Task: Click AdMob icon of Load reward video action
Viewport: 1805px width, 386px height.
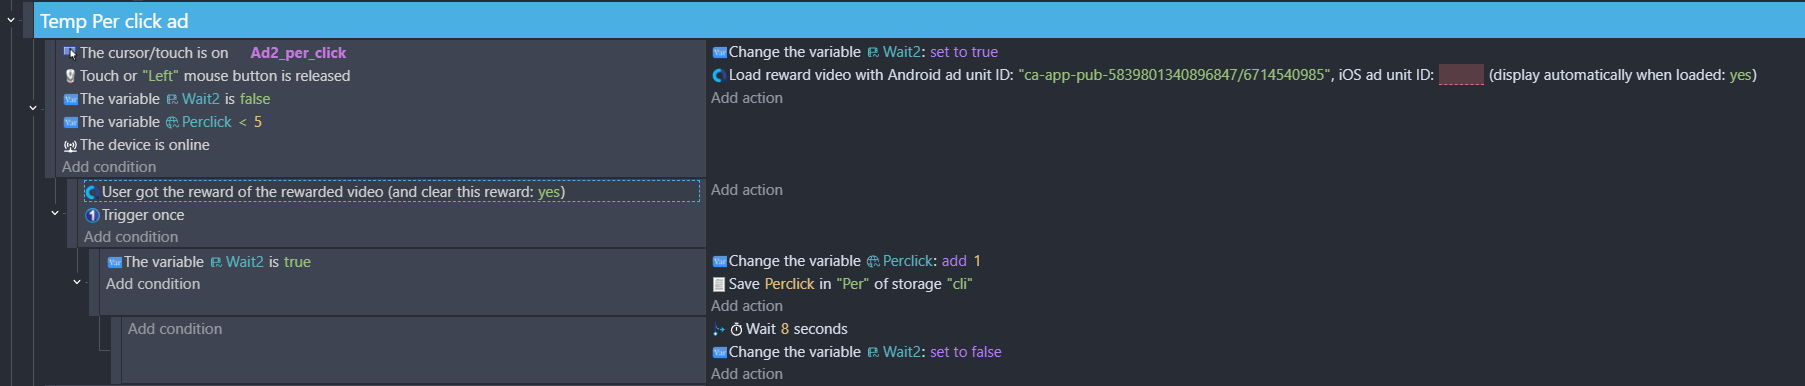Action: coord(719,75)
